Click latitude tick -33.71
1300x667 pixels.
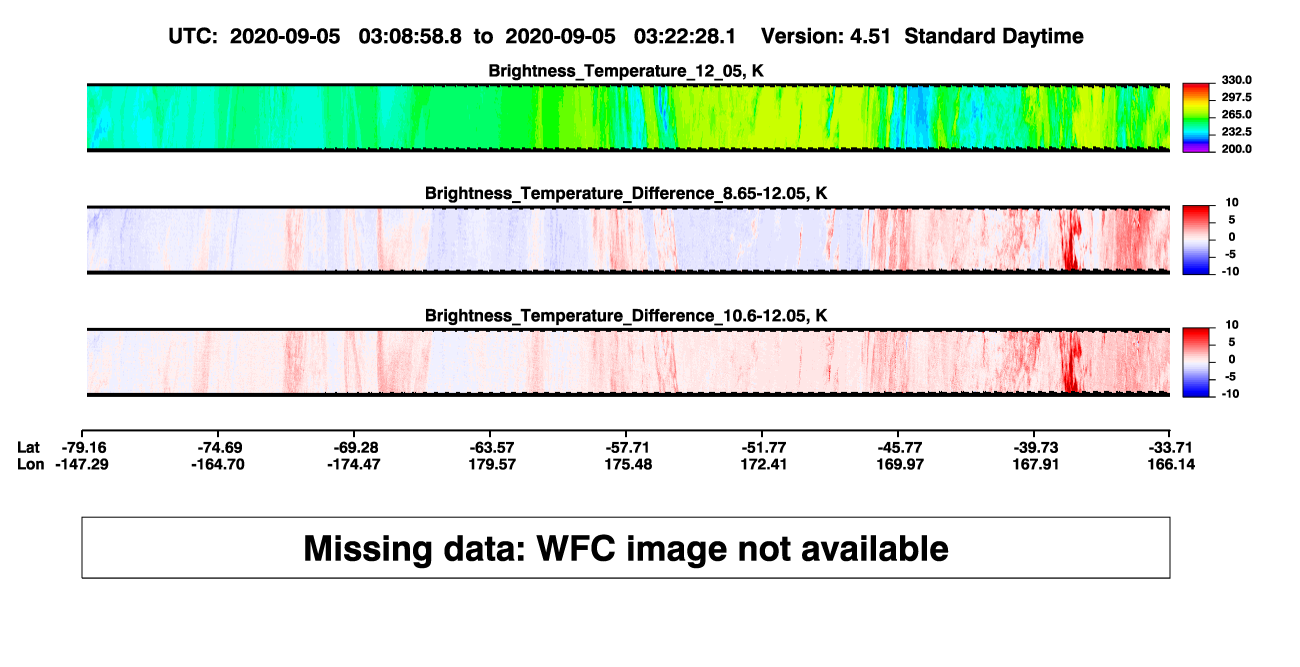coord(1170,447)
